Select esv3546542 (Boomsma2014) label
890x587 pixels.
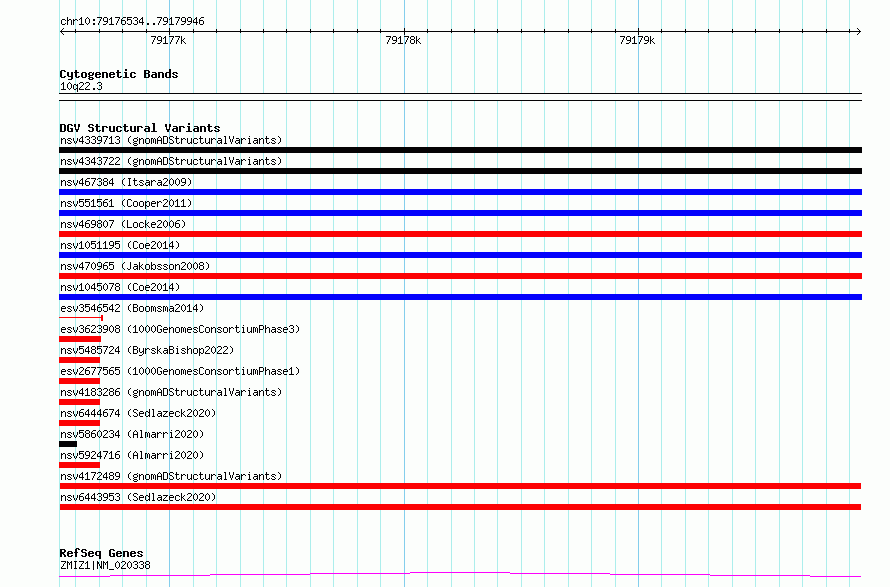[132, 308]
